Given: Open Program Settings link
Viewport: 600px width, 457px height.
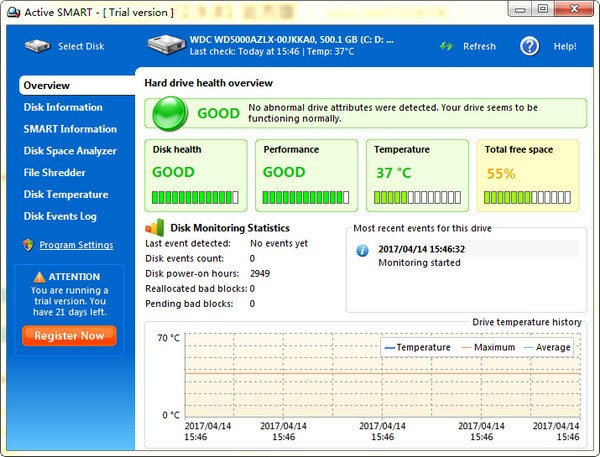Looking at the screenshot, I should click(x=76, y=245).
